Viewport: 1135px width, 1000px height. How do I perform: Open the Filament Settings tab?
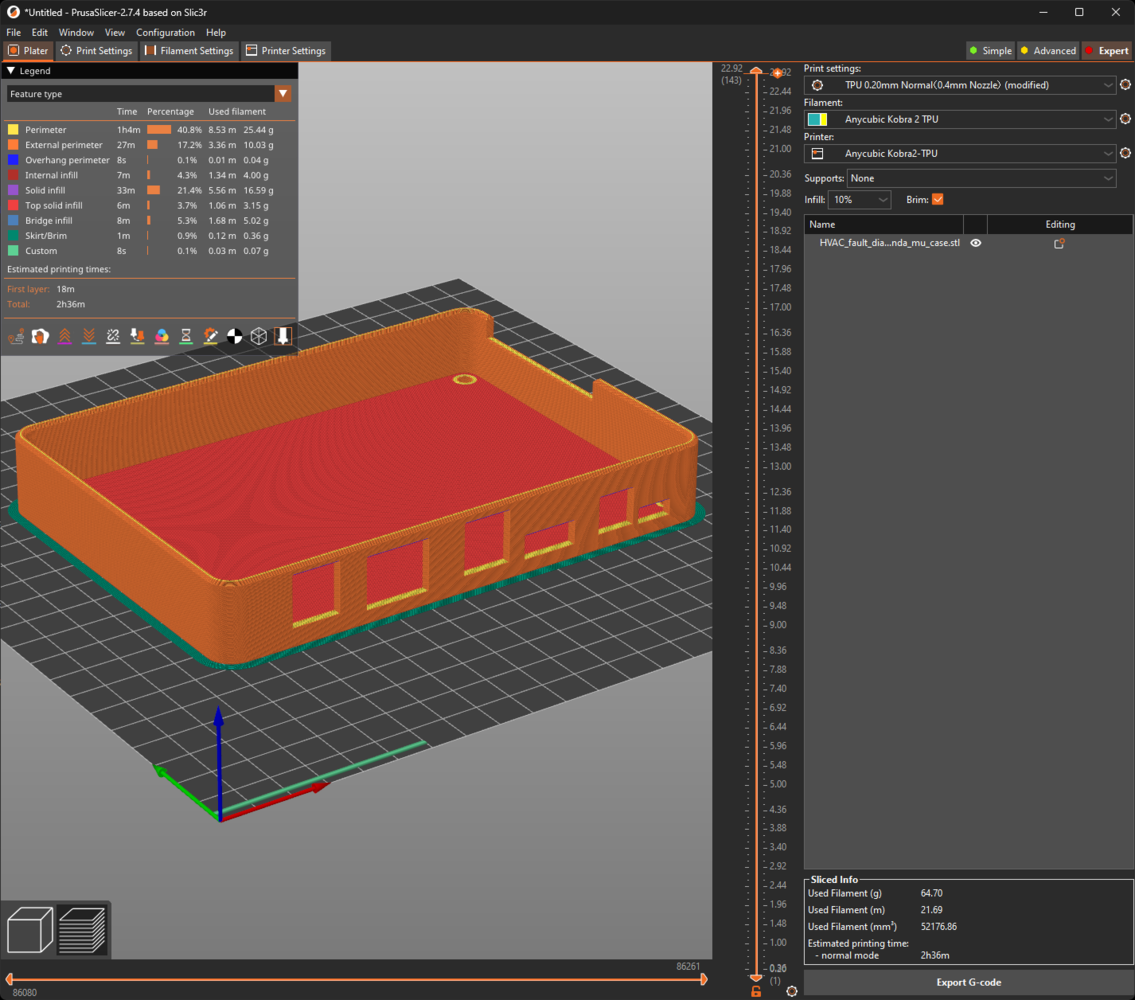coord(189,51)
